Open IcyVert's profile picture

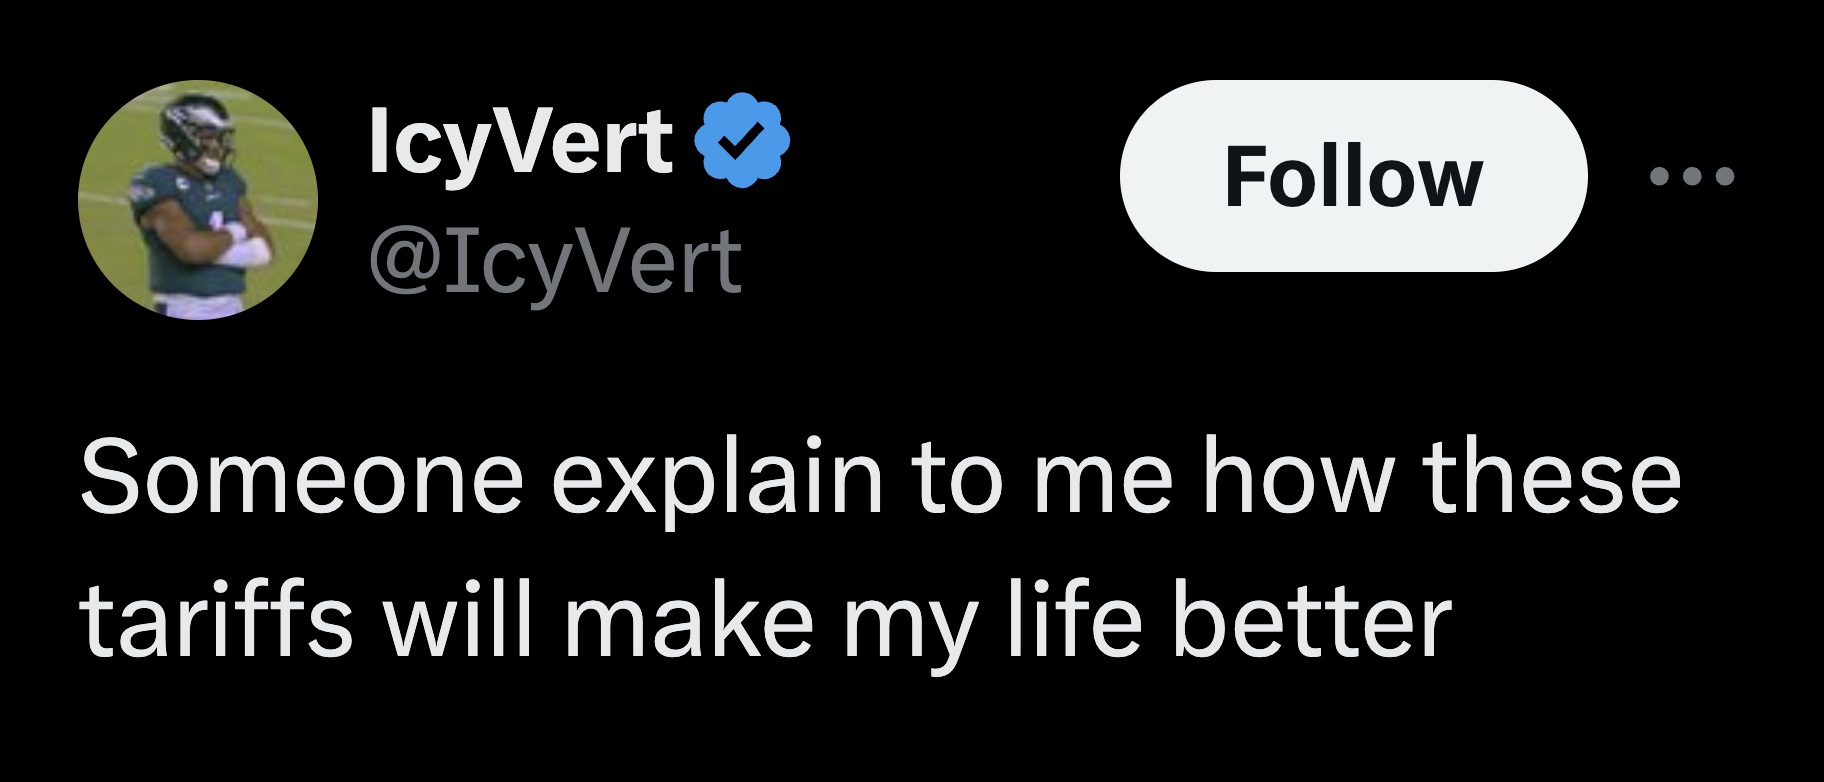(x=198, y=200)
